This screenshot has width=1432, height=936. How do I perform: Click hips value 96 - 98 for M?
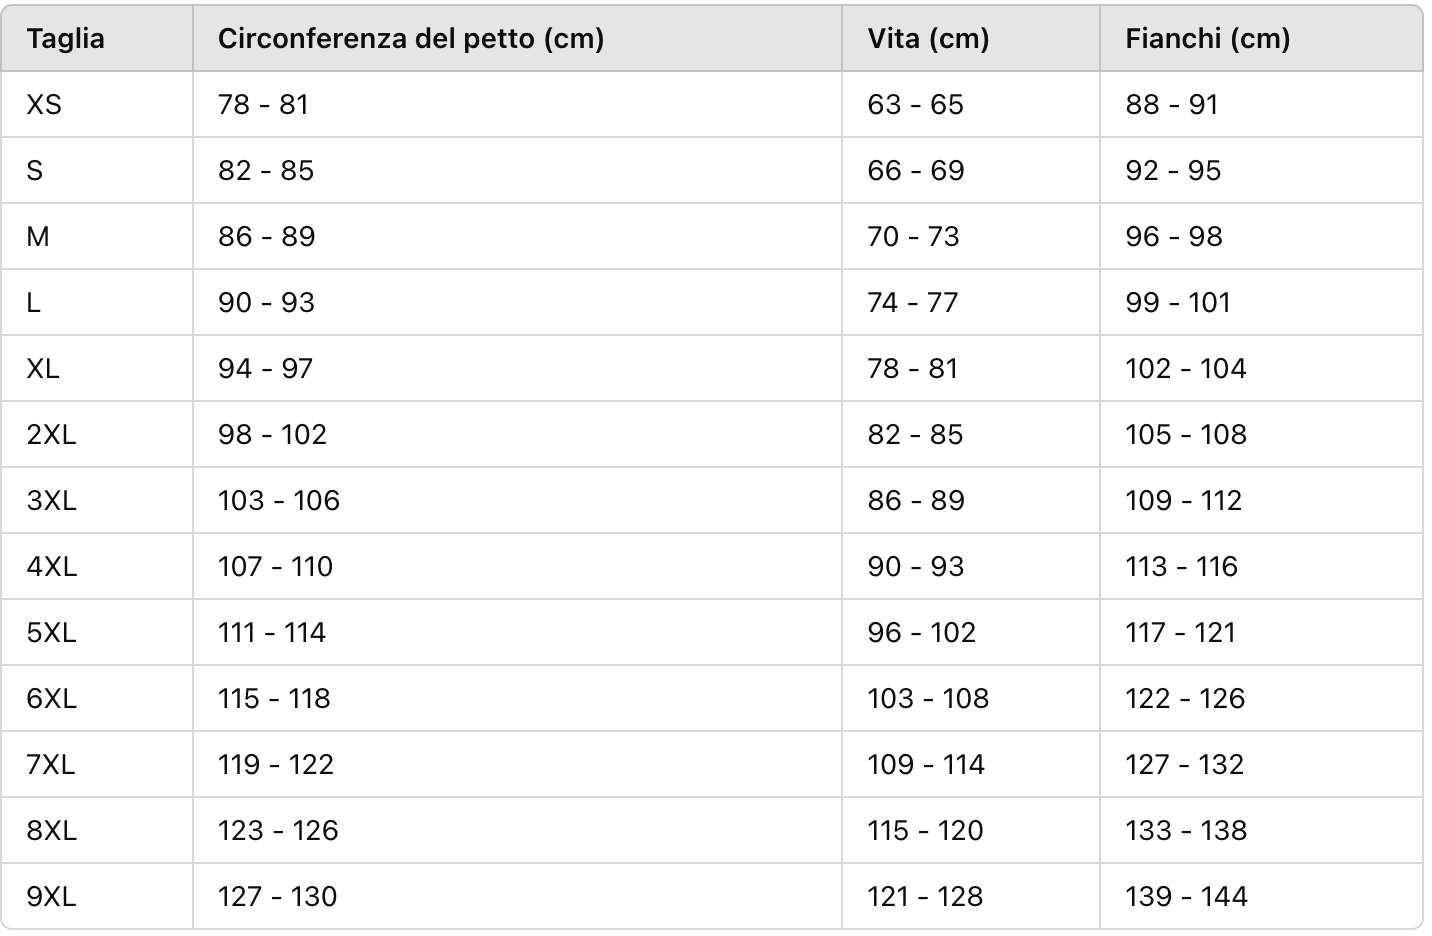tap(1174, 236)
